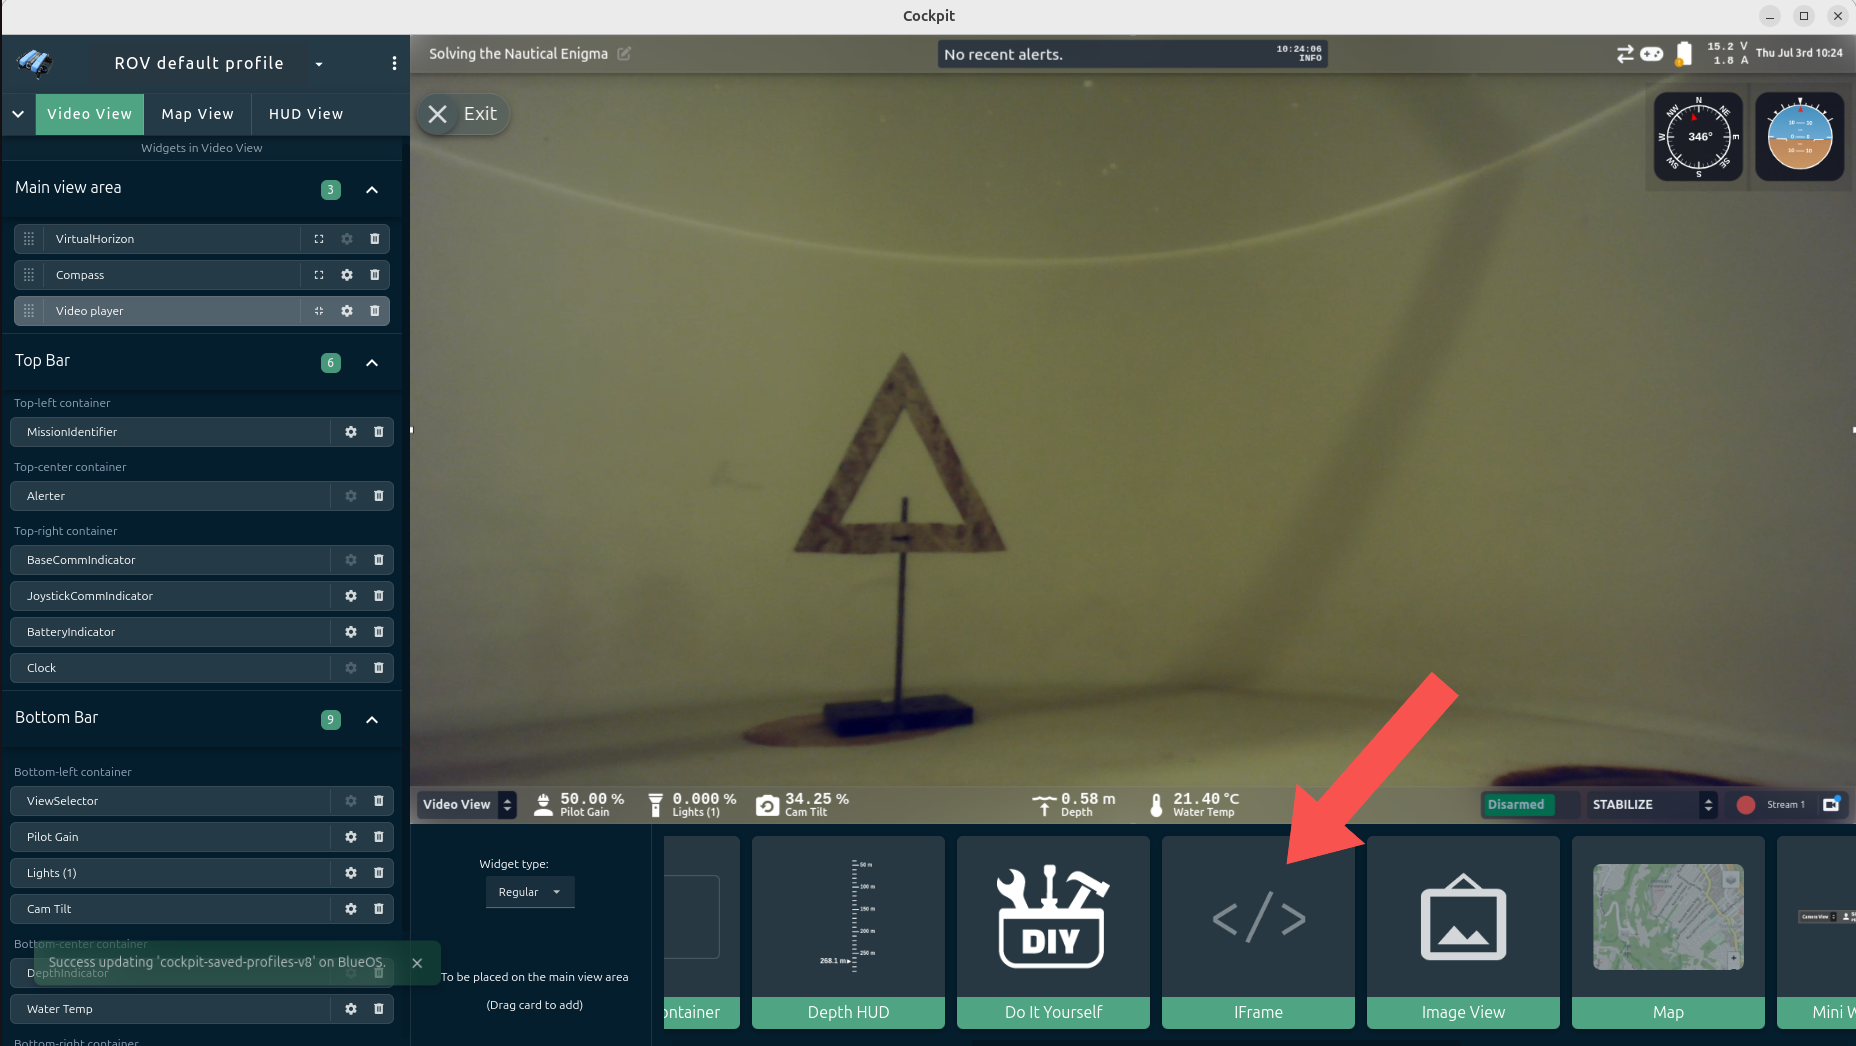Switch to the HUD View tab
Screen dimensions: 1856x1046
(x=306, y=114)
